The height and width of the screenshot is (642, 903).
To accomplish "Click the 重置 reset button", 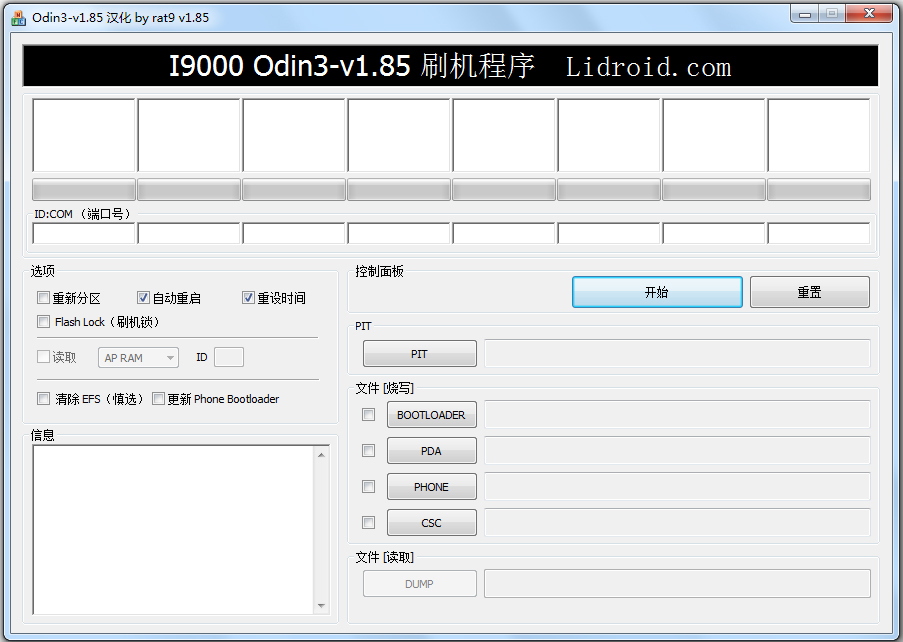I will (809, 291).
